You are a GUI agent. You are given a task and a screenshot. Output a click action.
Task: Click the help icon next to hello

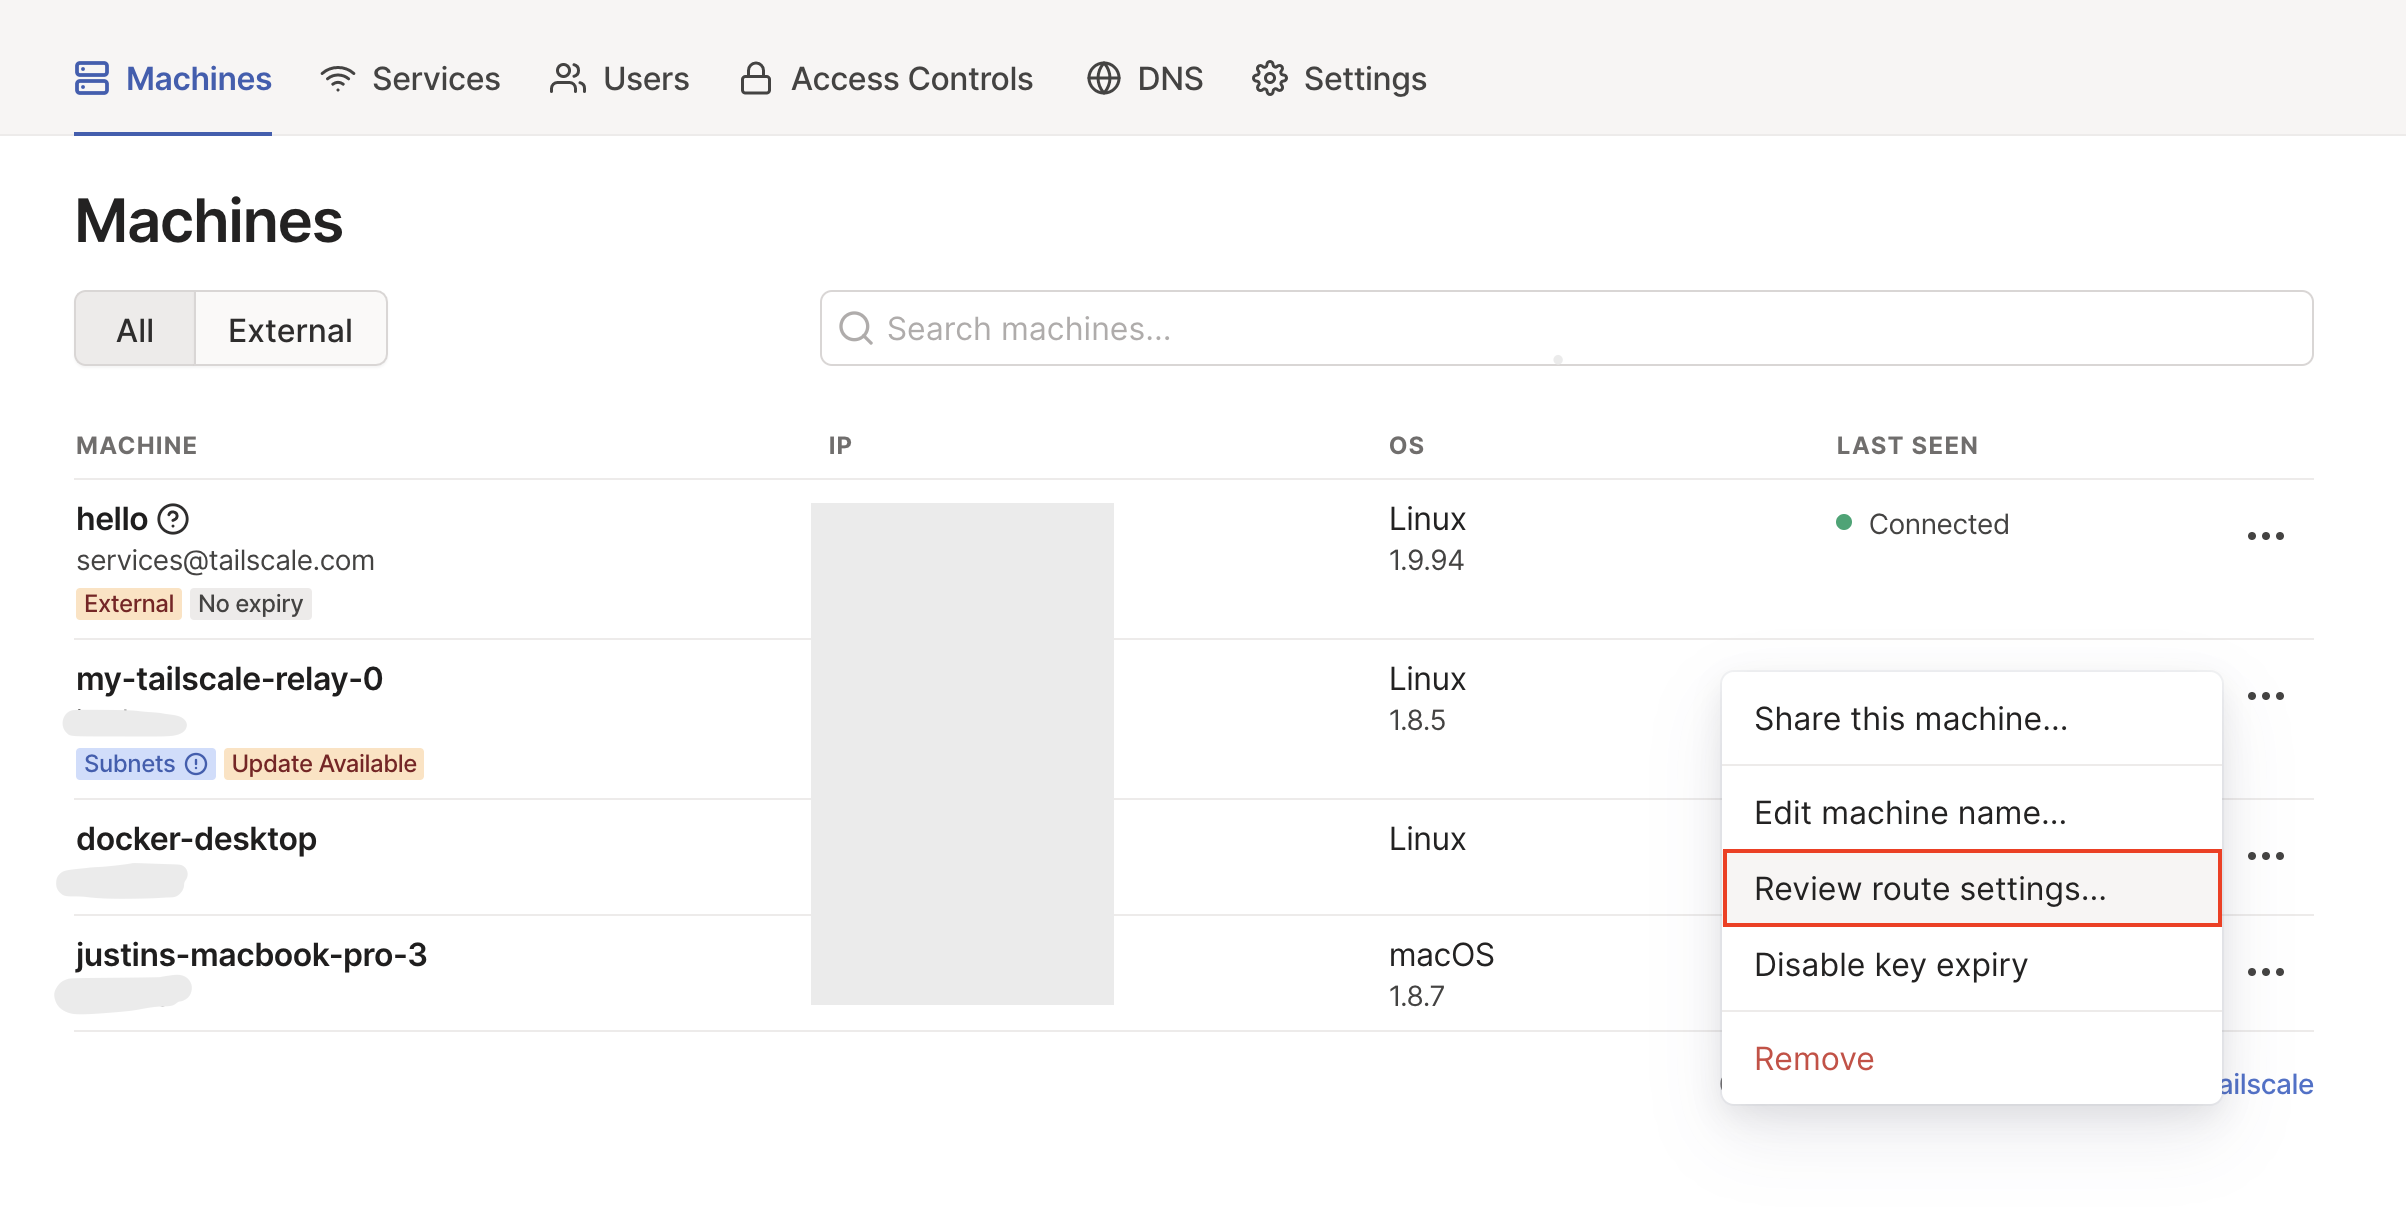[x=174, y=519]
